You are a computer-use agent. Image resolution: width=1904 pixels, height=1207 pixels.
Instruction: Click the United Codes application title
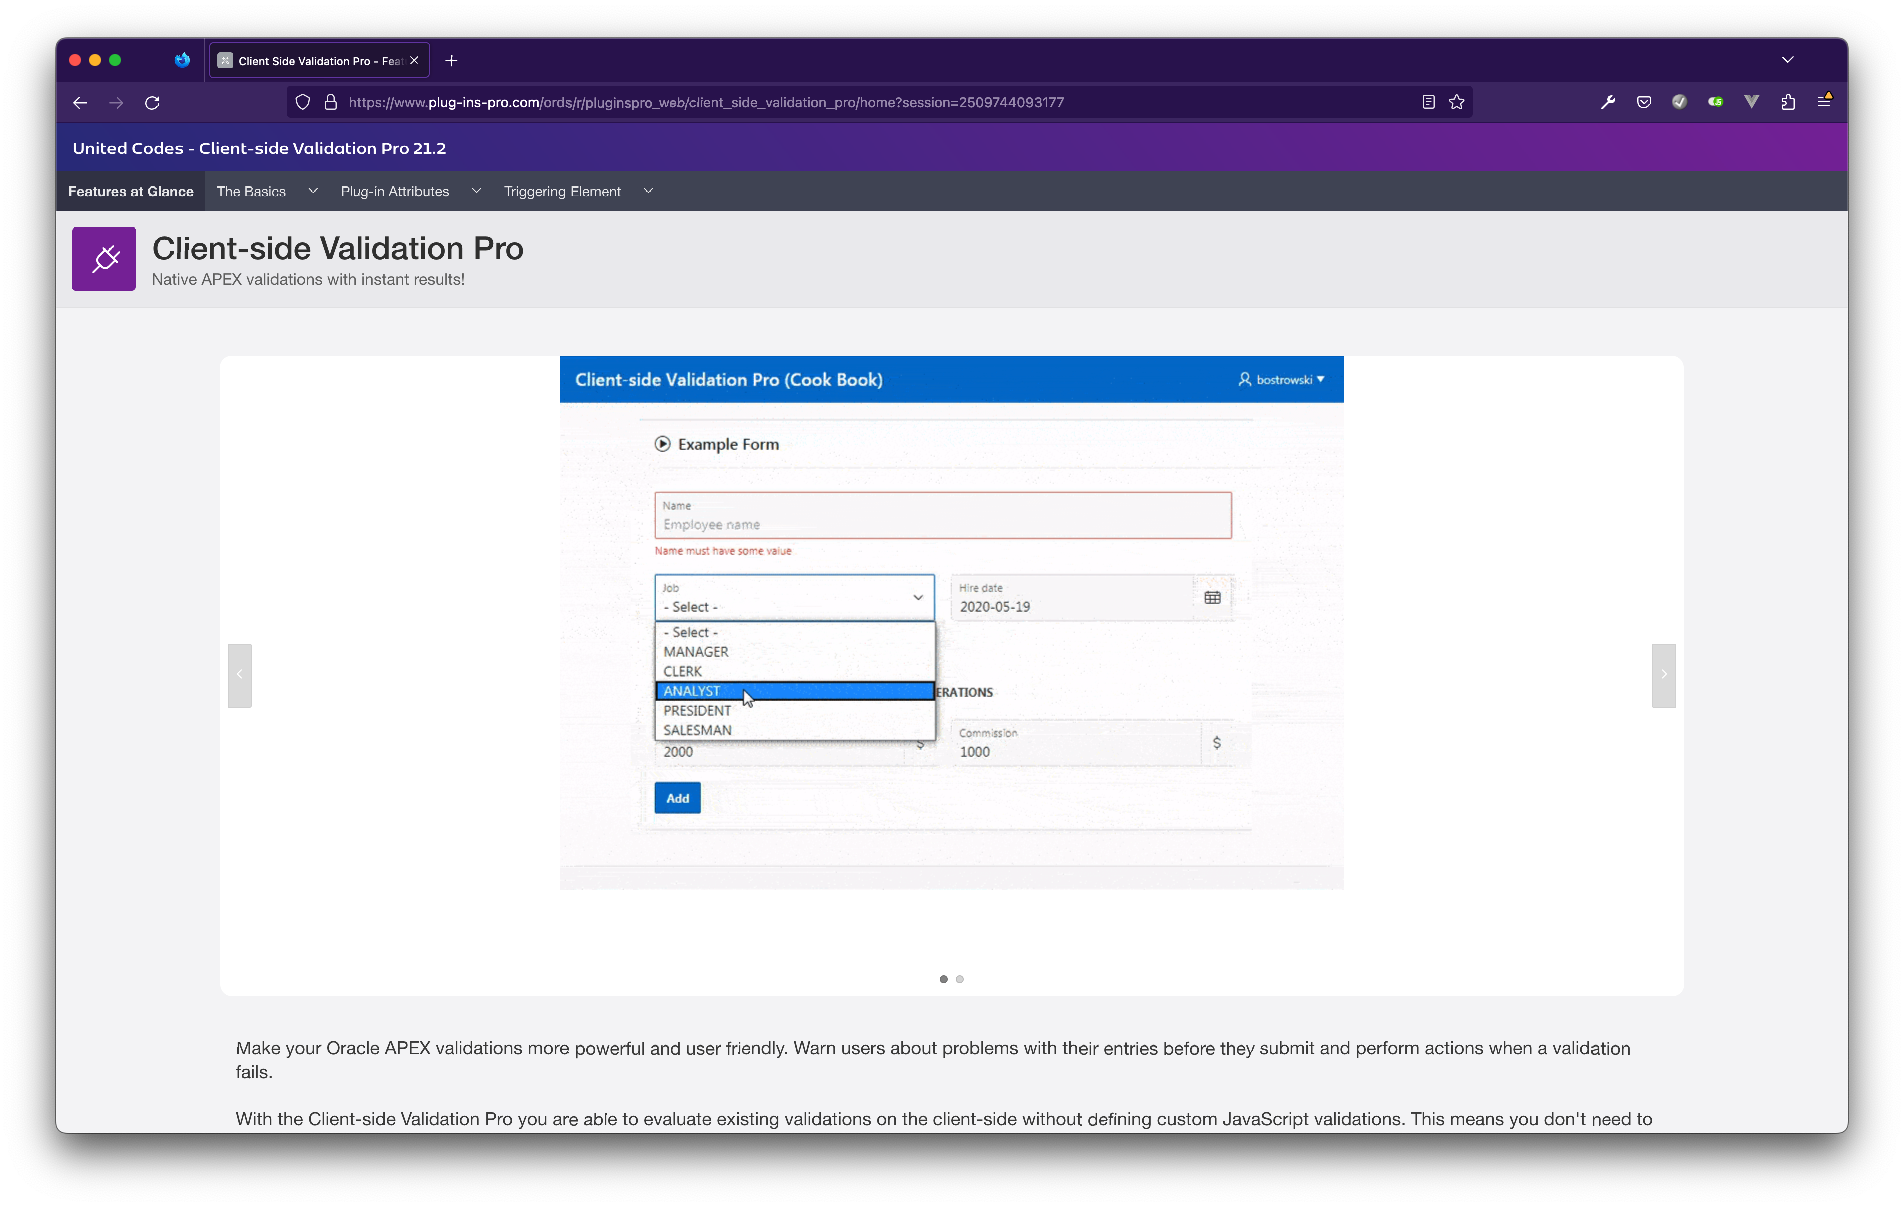tap(260, 148)
